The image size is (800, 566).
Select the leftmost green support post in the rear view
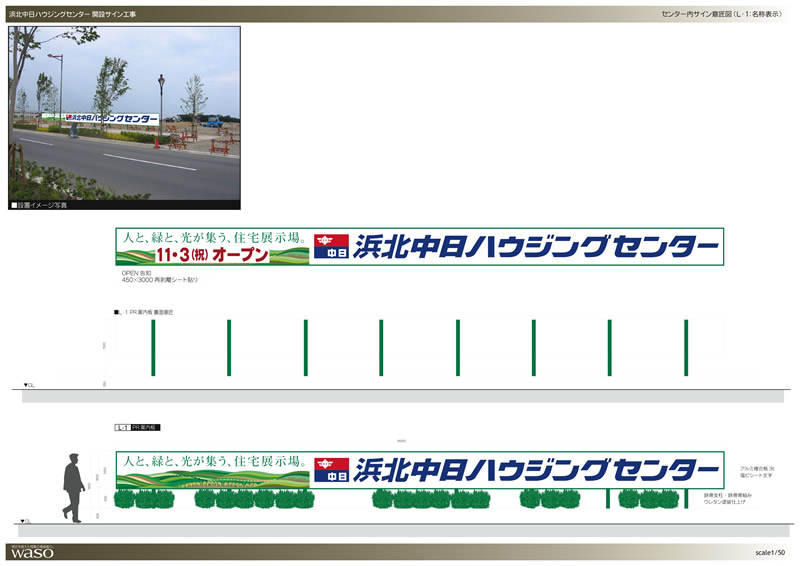(x=153, y=348)
